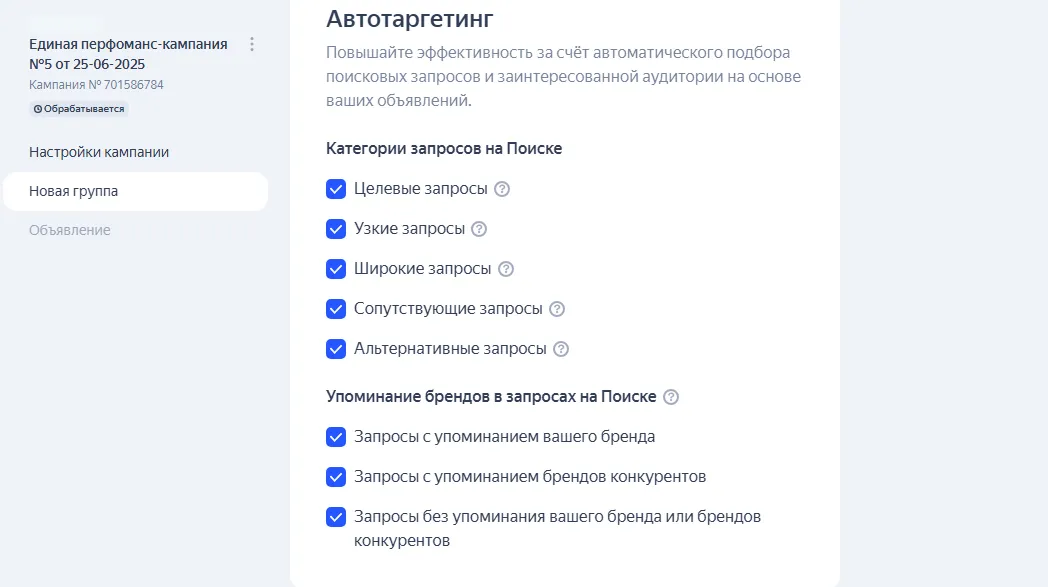
Task: Go to Объявление step in sidebar
Action: click(70, 230)
